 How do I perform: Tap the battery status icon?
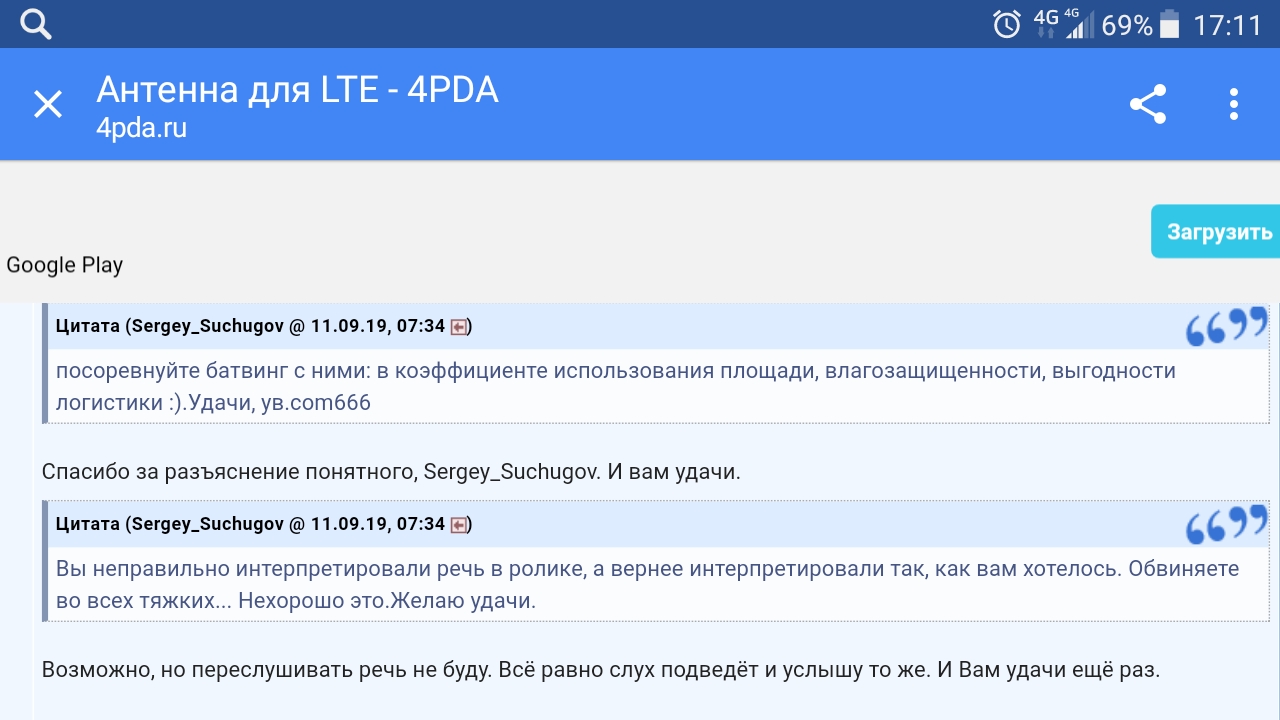click(x=1169, y=24)
